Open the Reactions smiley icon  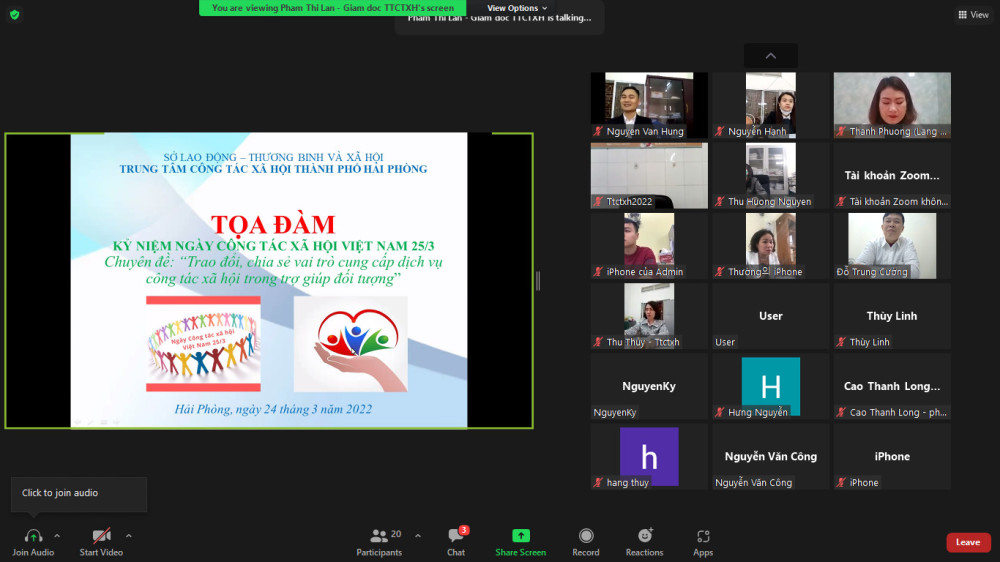(644, 536)
